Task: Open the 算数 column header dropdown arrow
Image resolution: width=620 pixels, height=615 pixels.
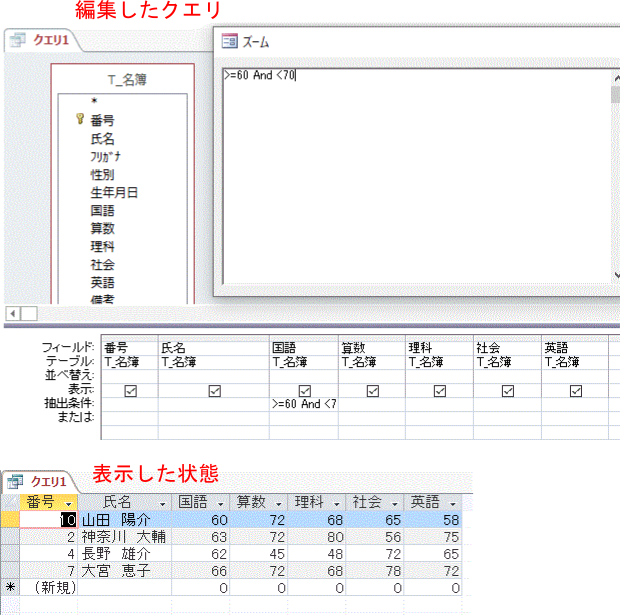Action: click(279, 504)
